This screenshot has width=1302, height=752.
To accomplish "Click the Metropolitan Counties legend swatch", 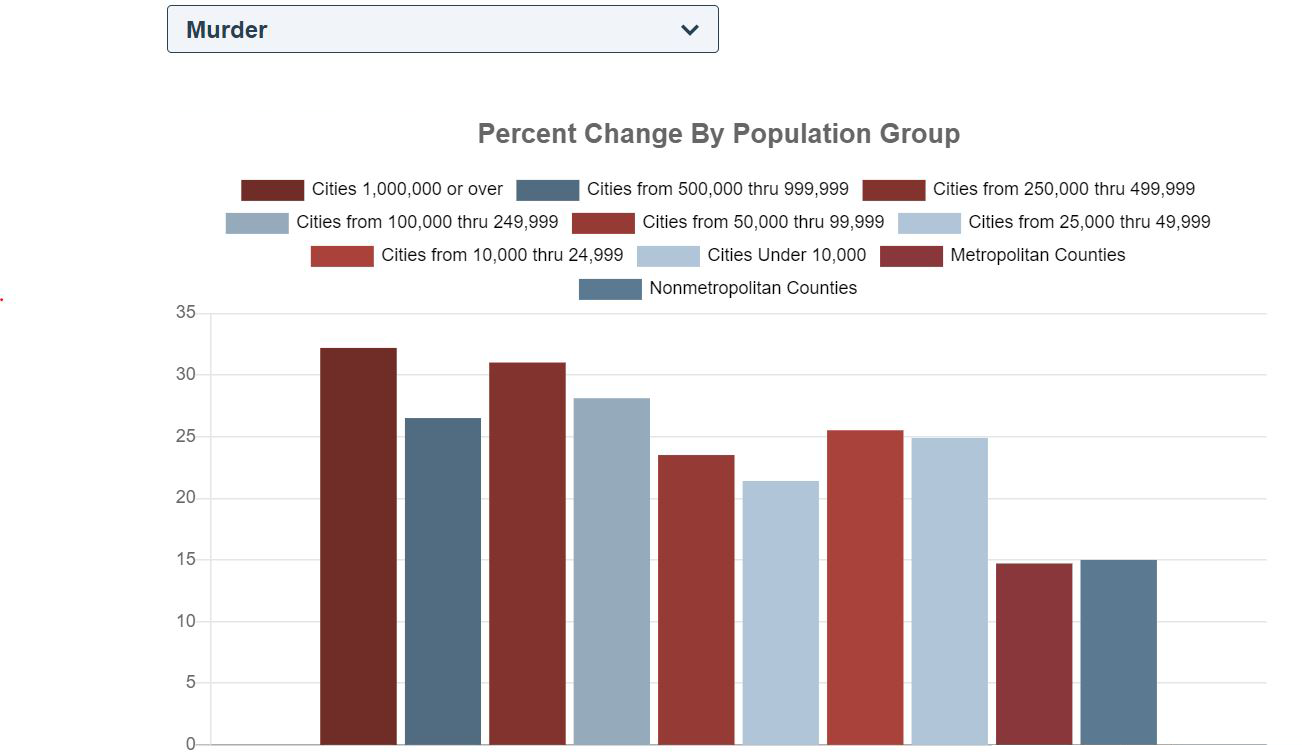I will click(x=911, y=256).
